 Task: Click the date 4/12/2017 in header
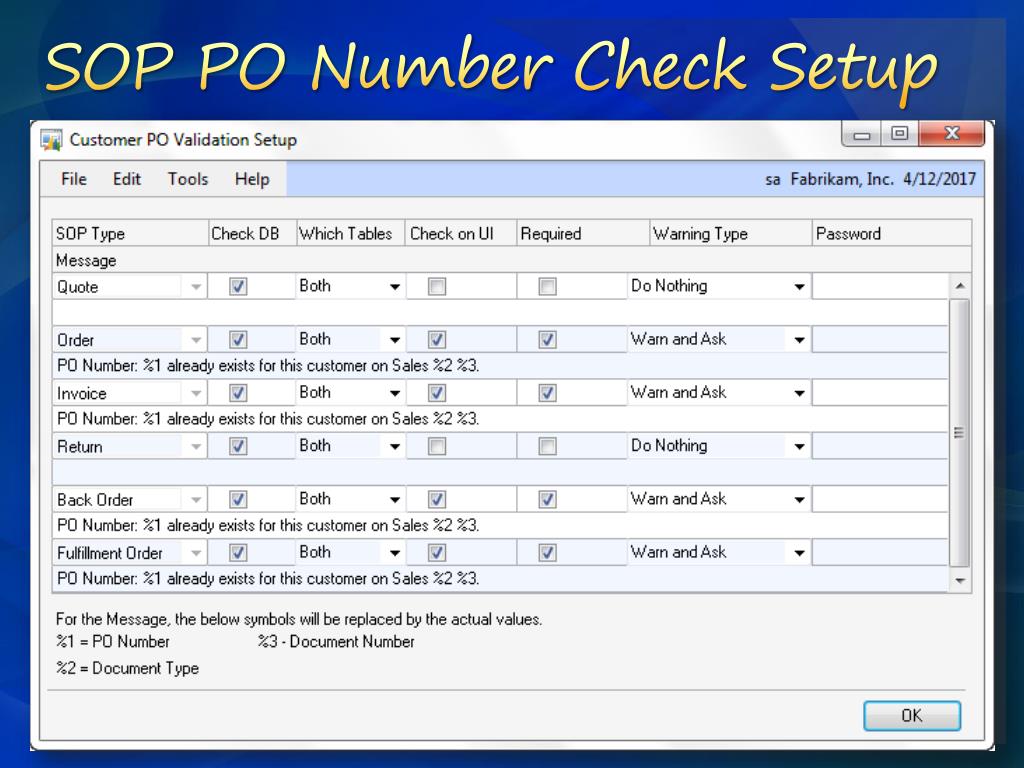[x=939, y=179]
